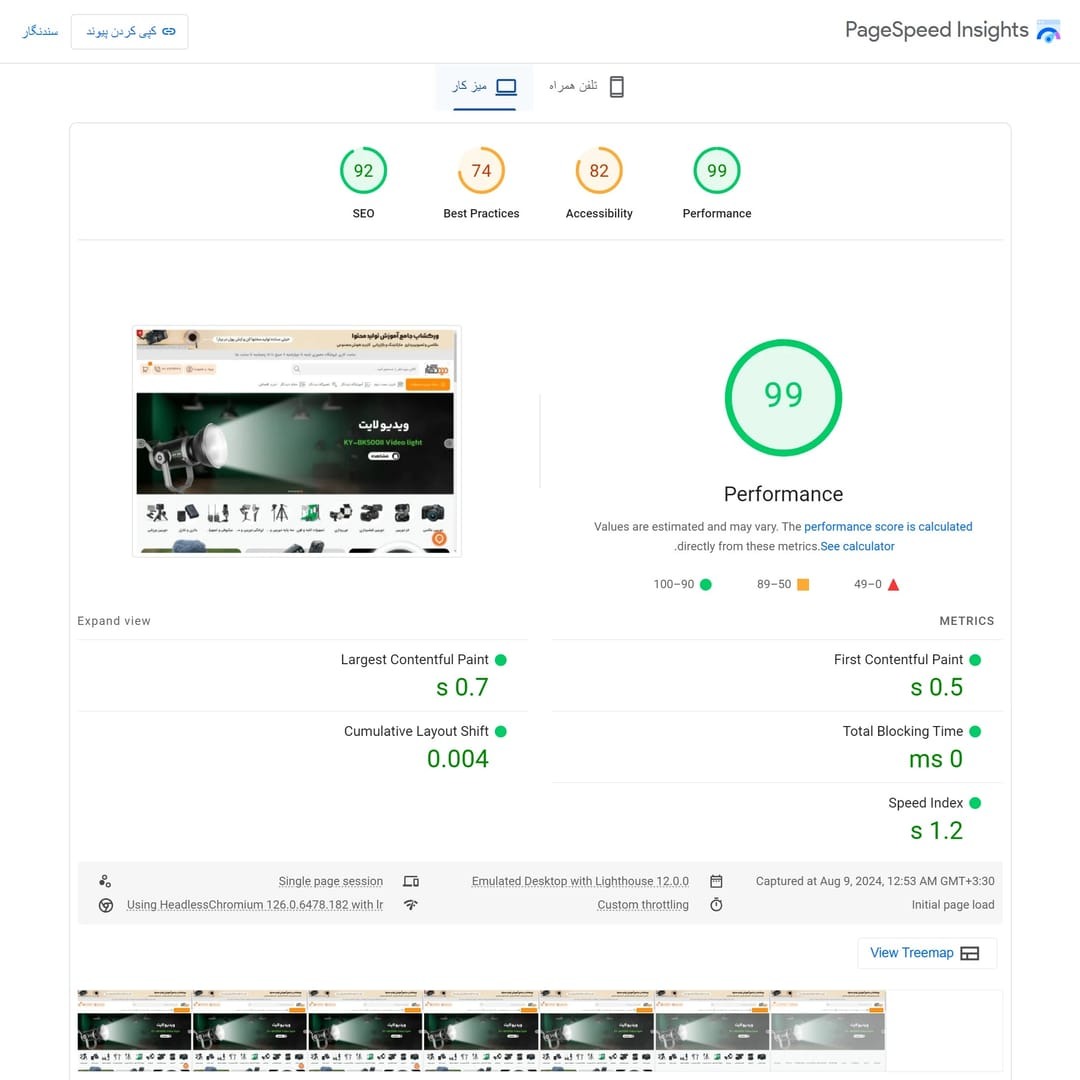Click the stopwatch icon beside Initial page load
The width and height of the screenshot is (1080, 1080).
[x=716, y=905]
